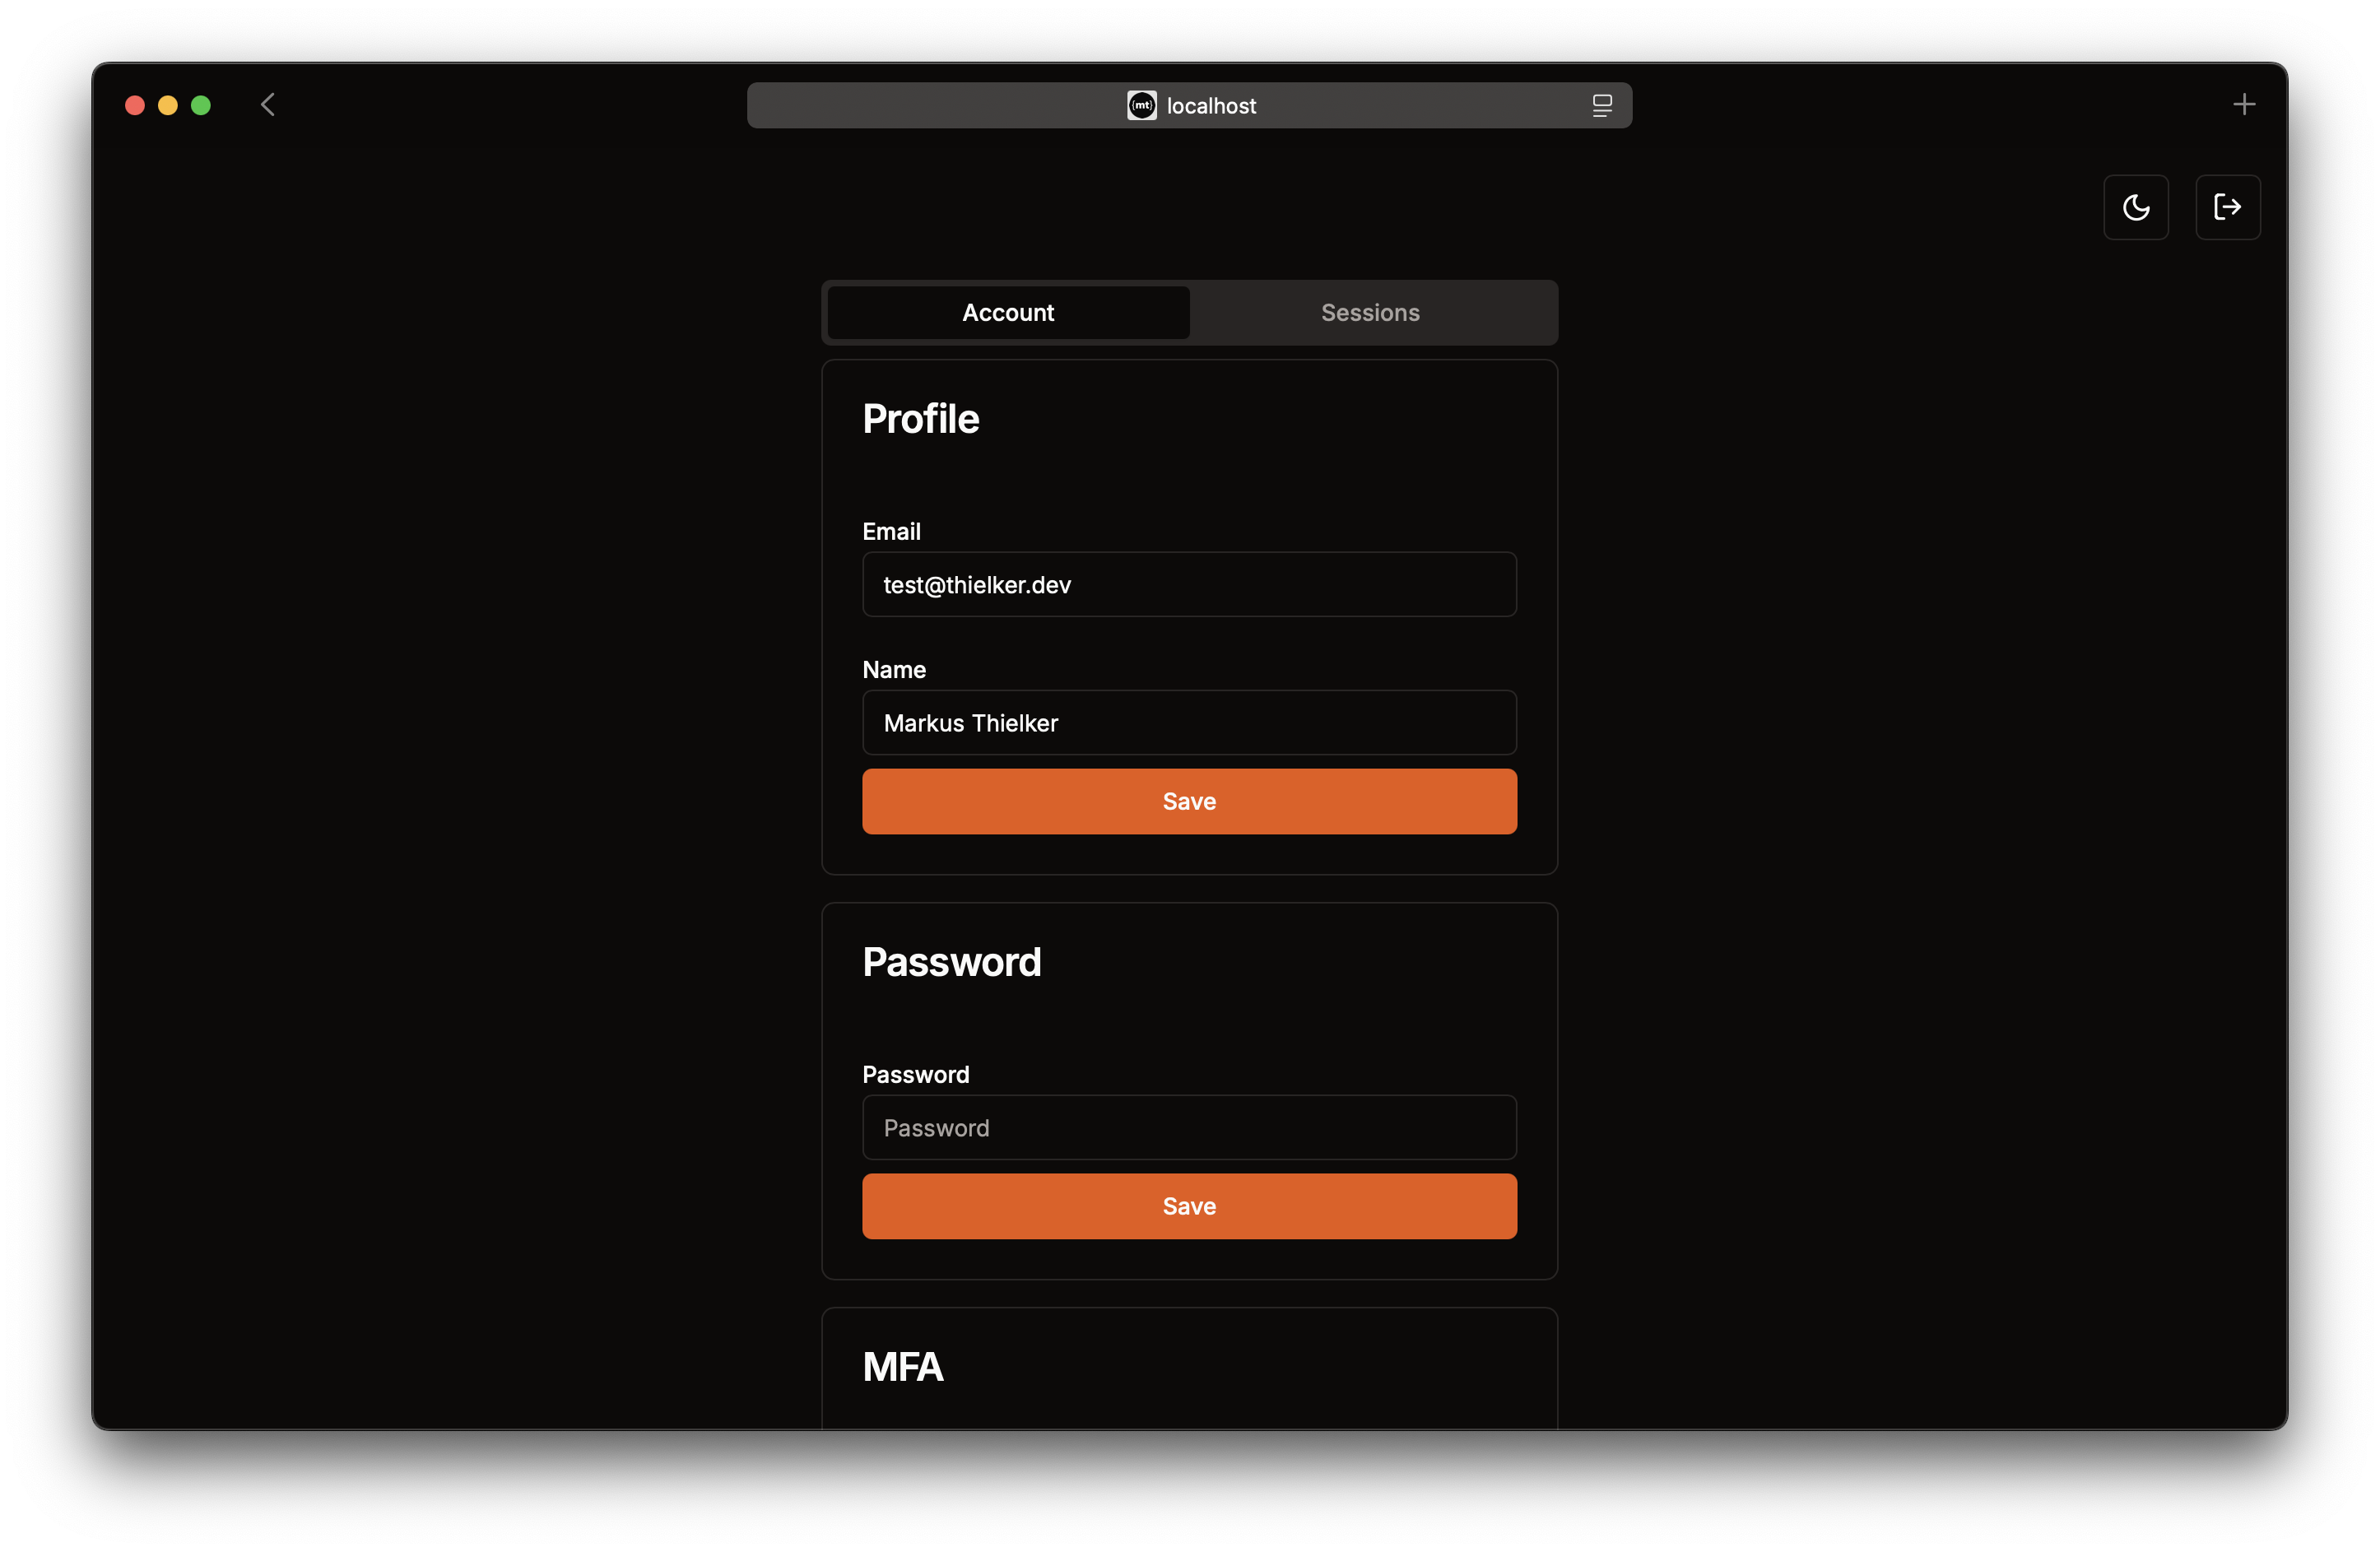2380x1552 pixels.
Task: Toggle dark mode with the moon icon
Action: click(x=2135, y=207)
